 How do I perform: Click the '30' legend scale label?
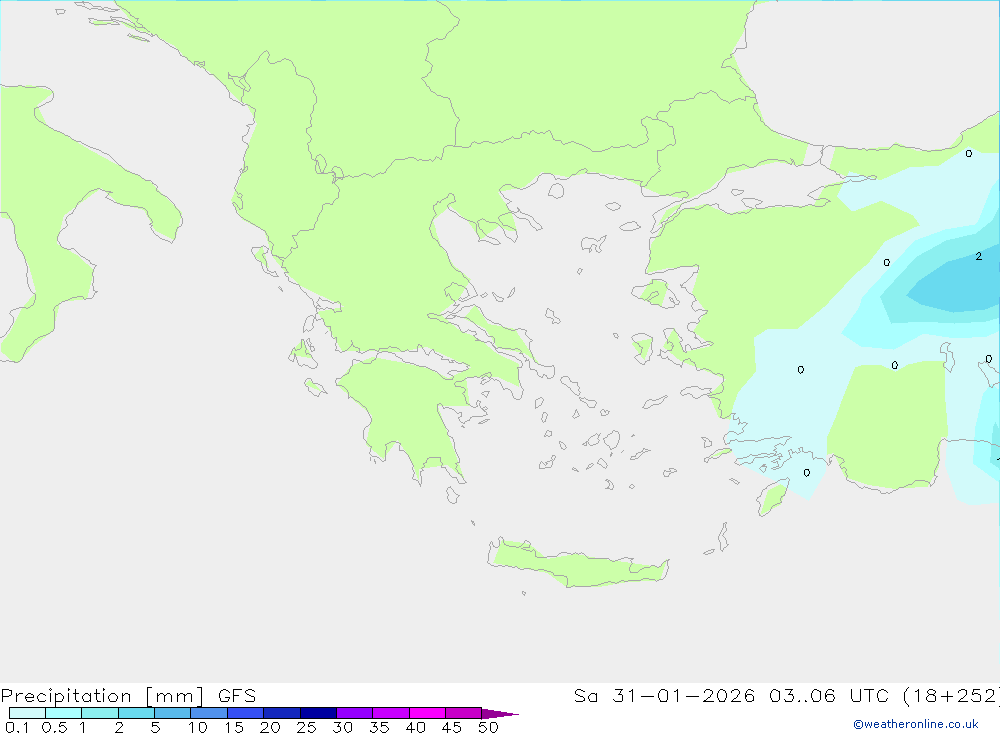tap(343, 727)
